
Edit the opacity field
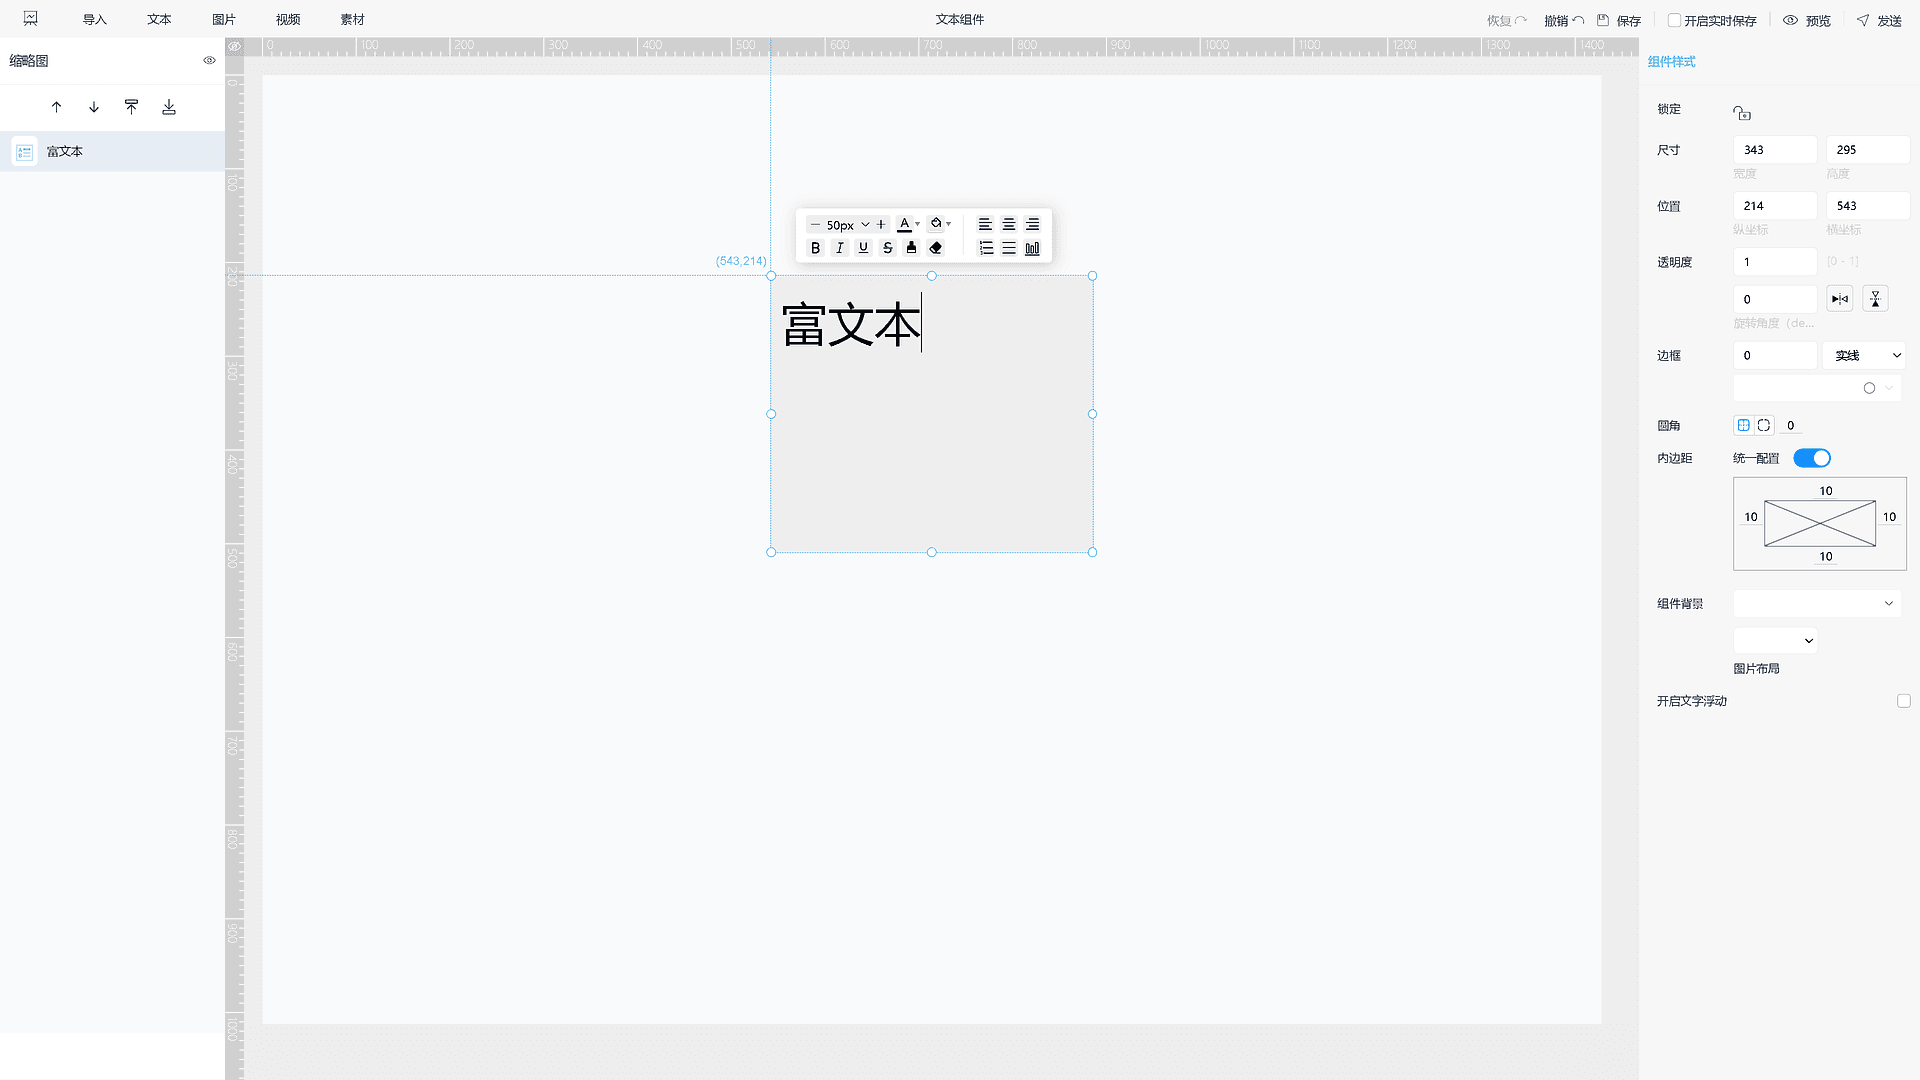point(1775,262)
